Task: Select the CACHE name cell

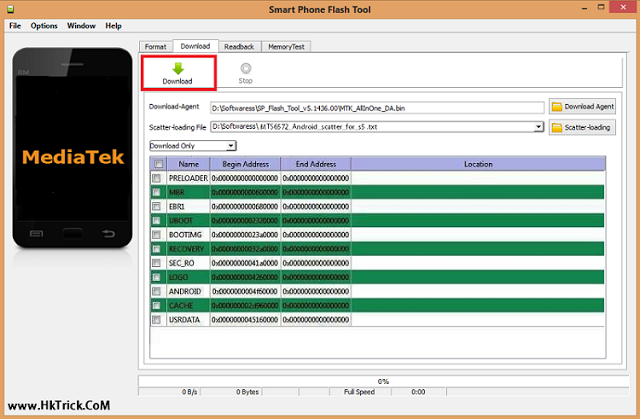Action: point(188,306)
